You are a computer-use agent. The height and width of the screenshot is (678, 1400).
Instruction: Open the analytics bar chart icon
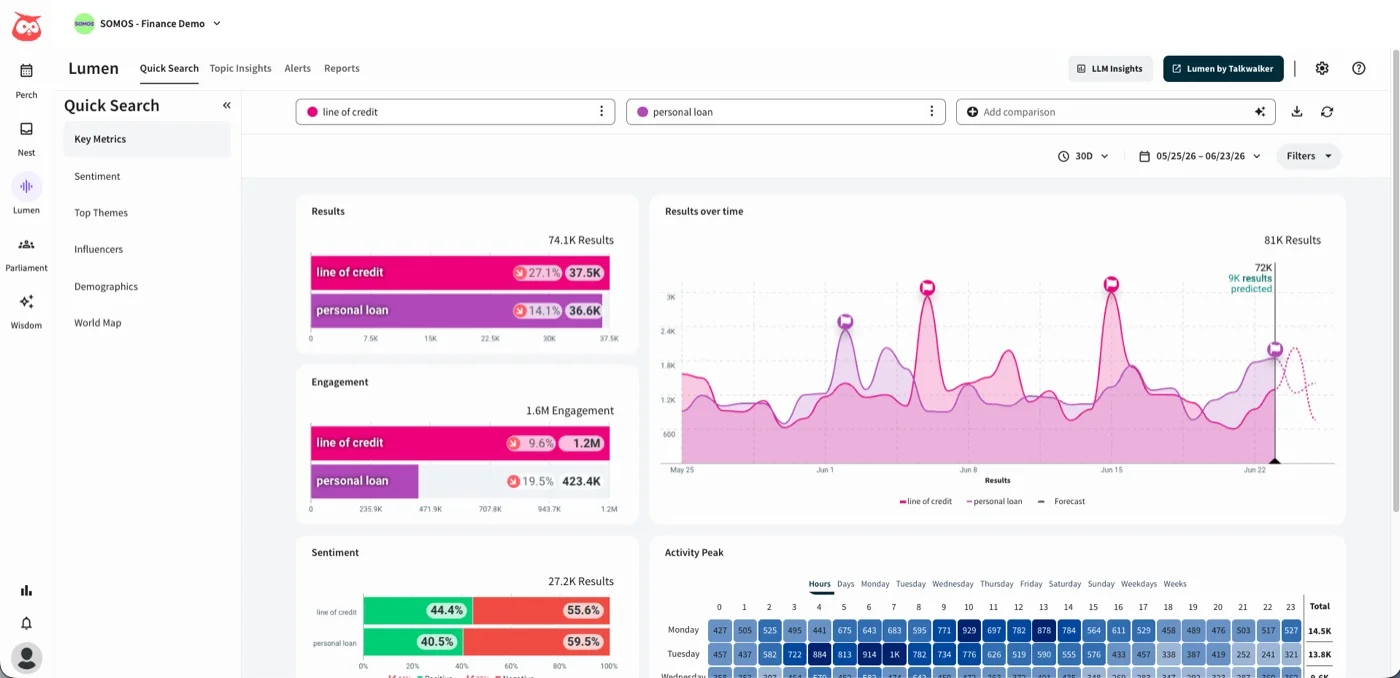(x=26, y=590)
